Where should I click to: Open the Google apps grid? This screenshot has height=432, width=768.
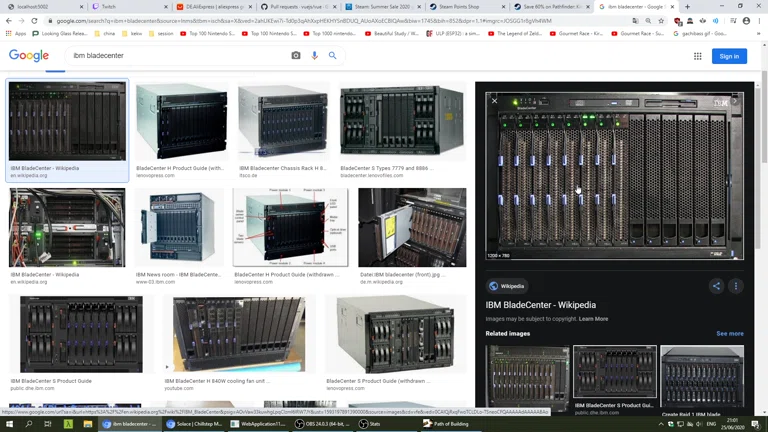pos(697,56)
